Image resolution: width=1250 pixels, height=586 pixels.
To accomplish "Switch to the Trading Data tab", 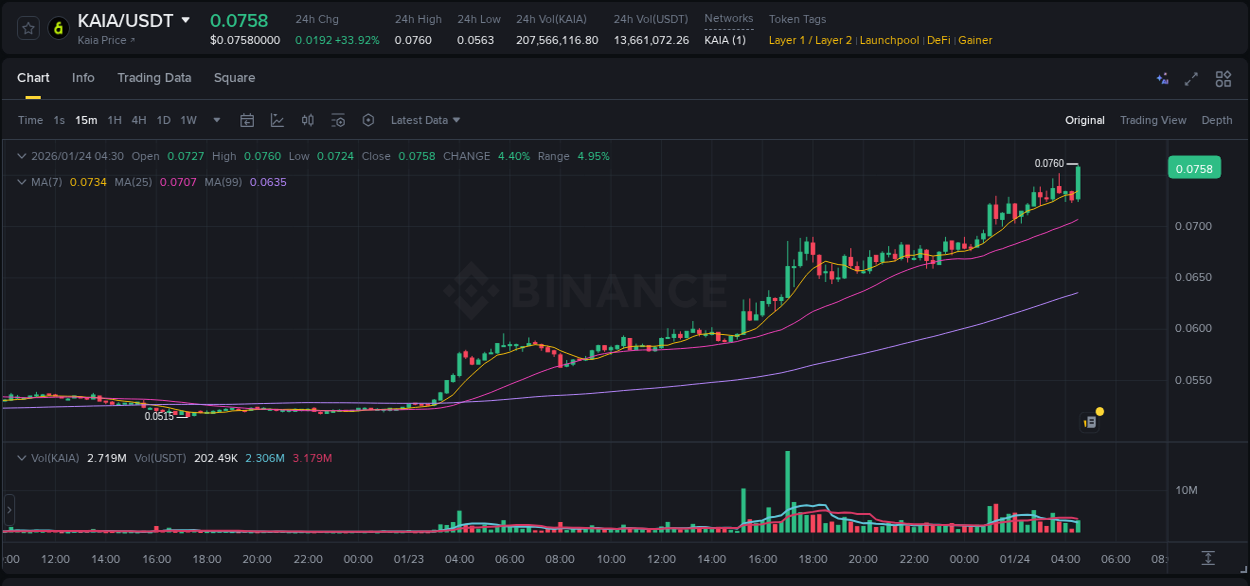I will click(x=154, y=78).
